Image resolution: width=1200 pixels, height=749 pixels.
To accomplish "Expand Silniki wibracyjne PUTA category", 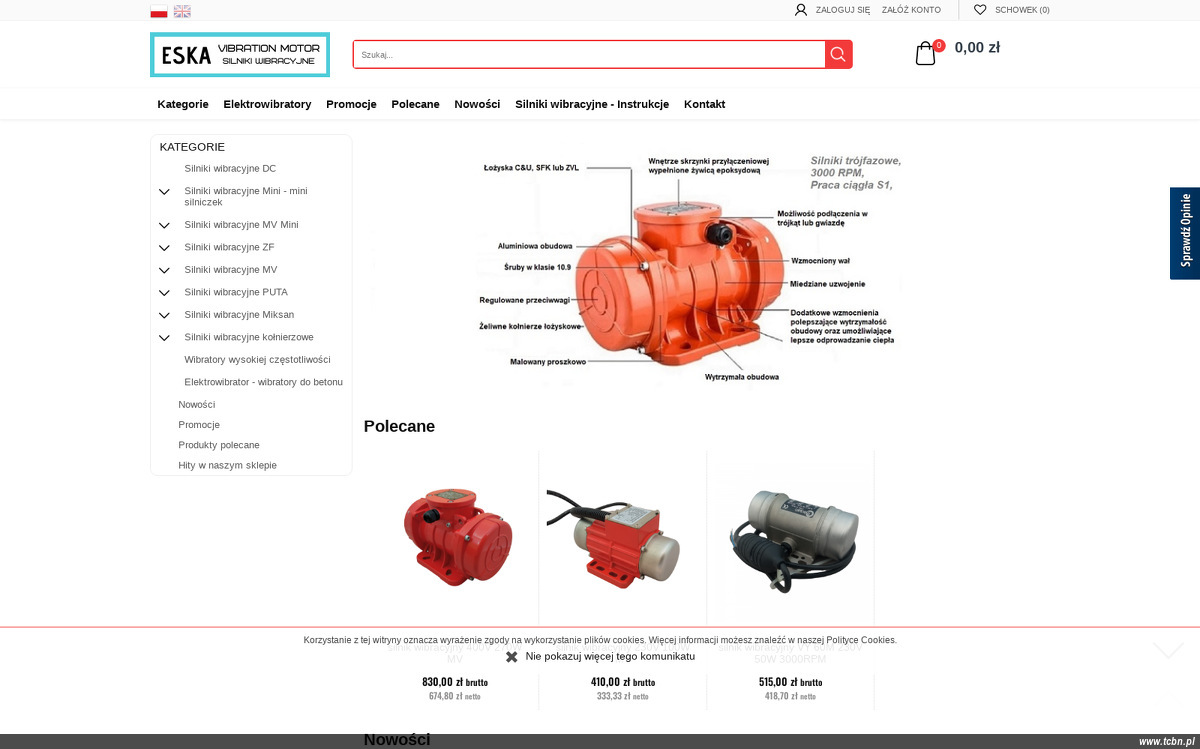I will tap(164, 293).
